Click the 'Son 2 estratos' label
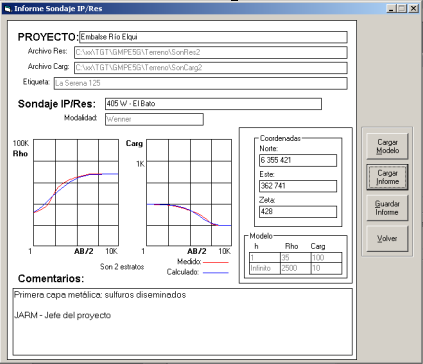 122,267
